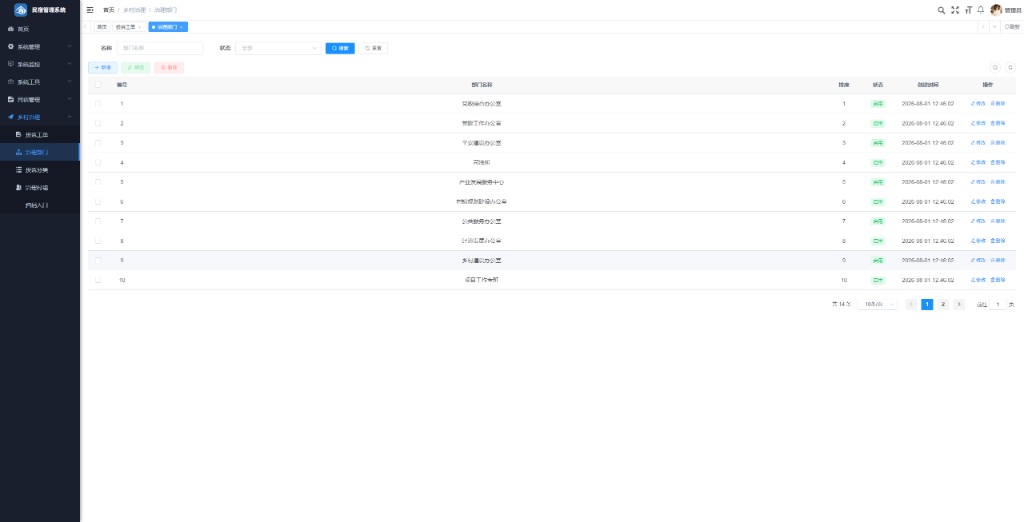Tick the checkbox of row 3

coord(98,142)
